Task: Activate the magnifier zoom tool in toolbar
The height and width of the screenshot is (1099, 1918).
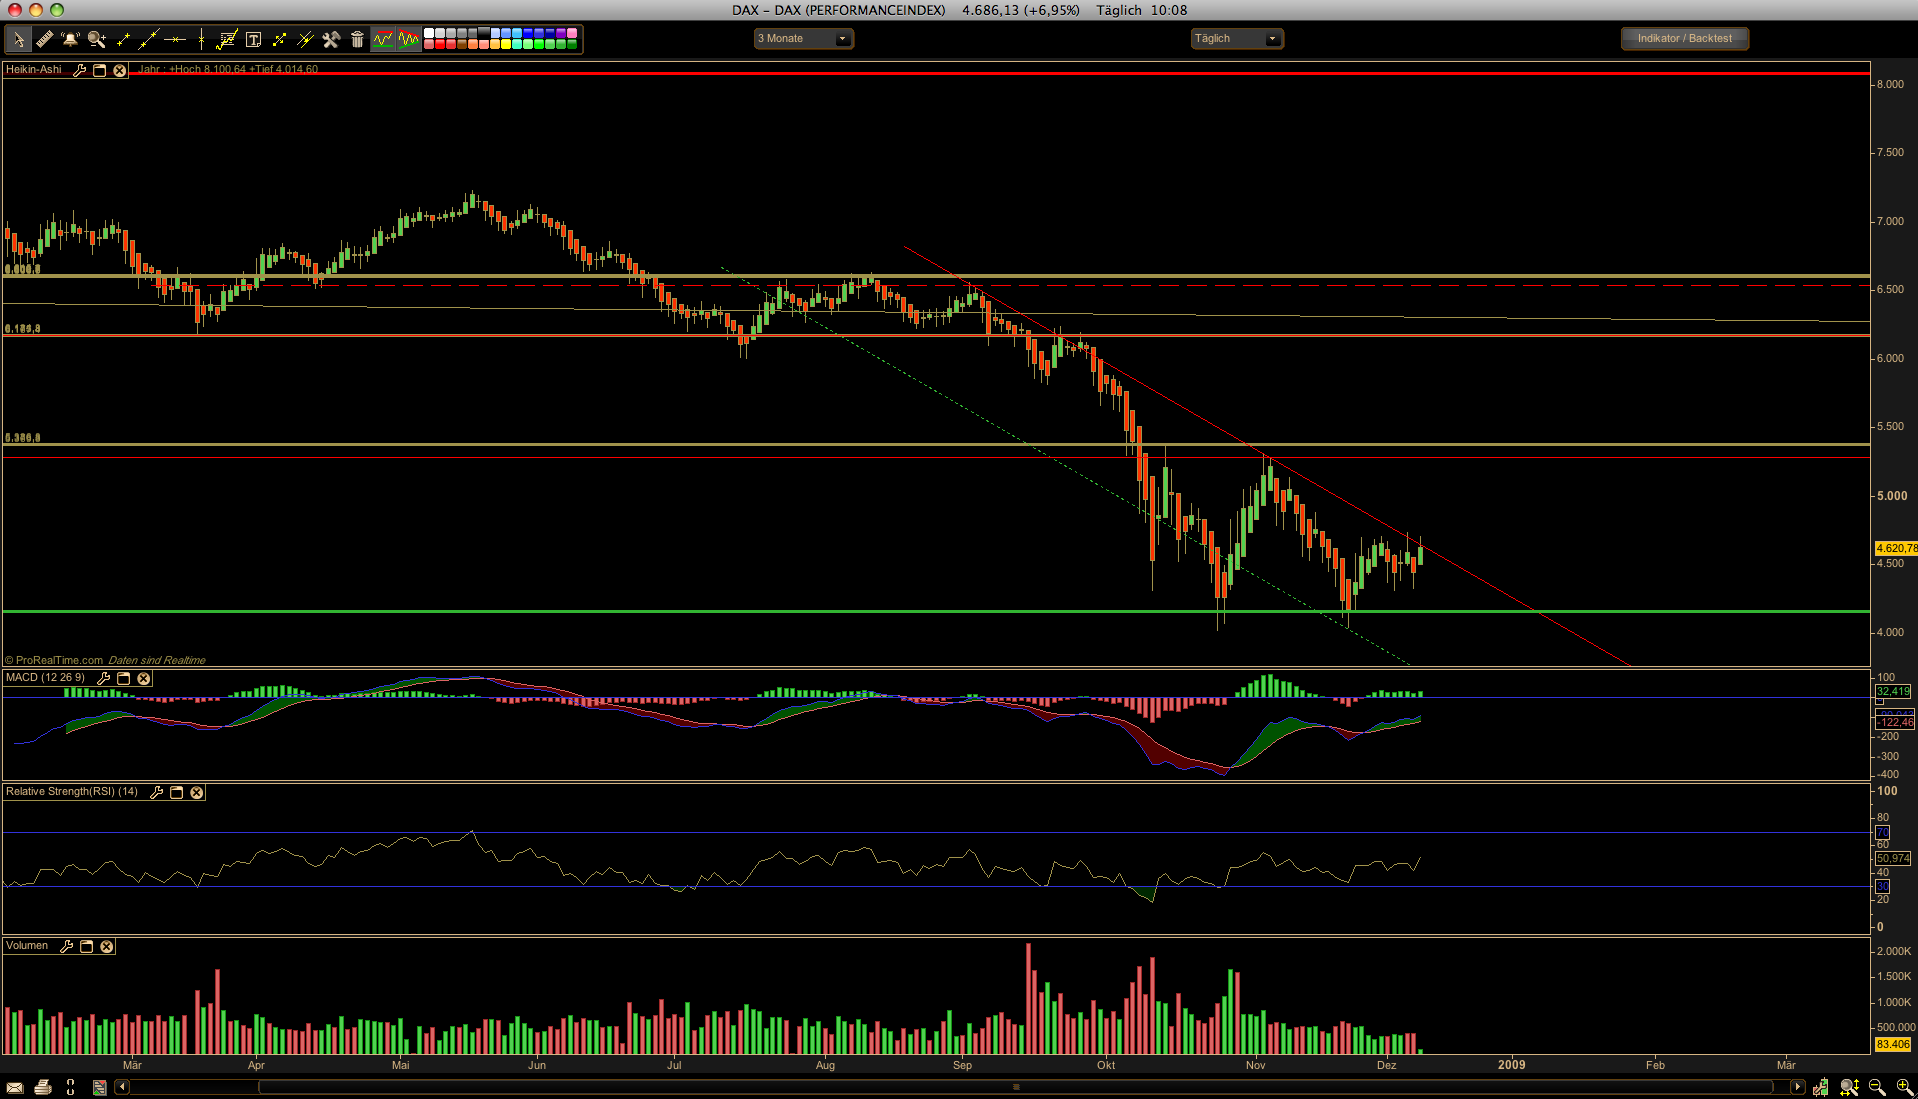Action: 96,39
